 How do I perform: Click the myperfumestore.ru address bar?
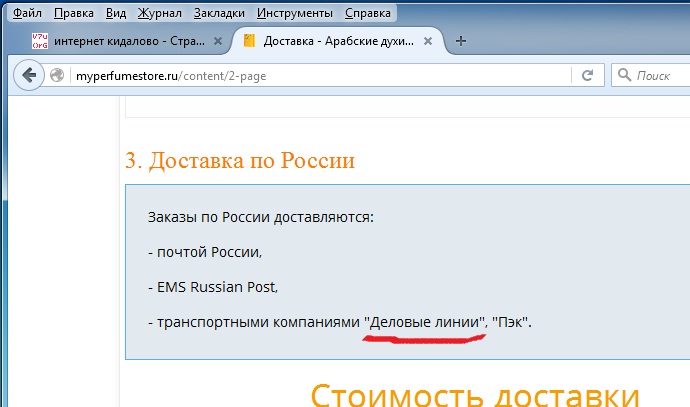point(320,75)
